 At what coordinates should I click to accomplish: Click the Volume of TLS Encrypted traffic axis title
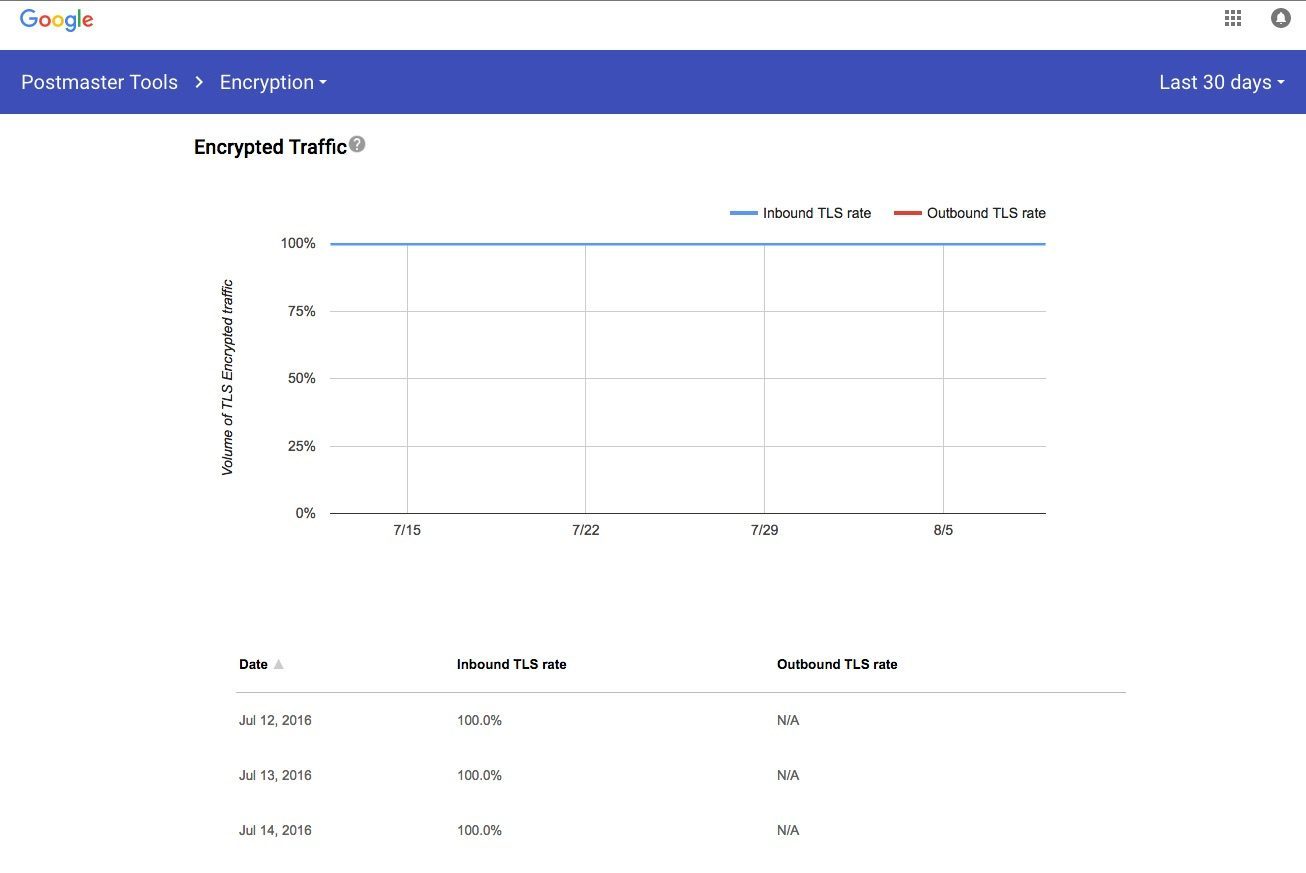[227, 378]
